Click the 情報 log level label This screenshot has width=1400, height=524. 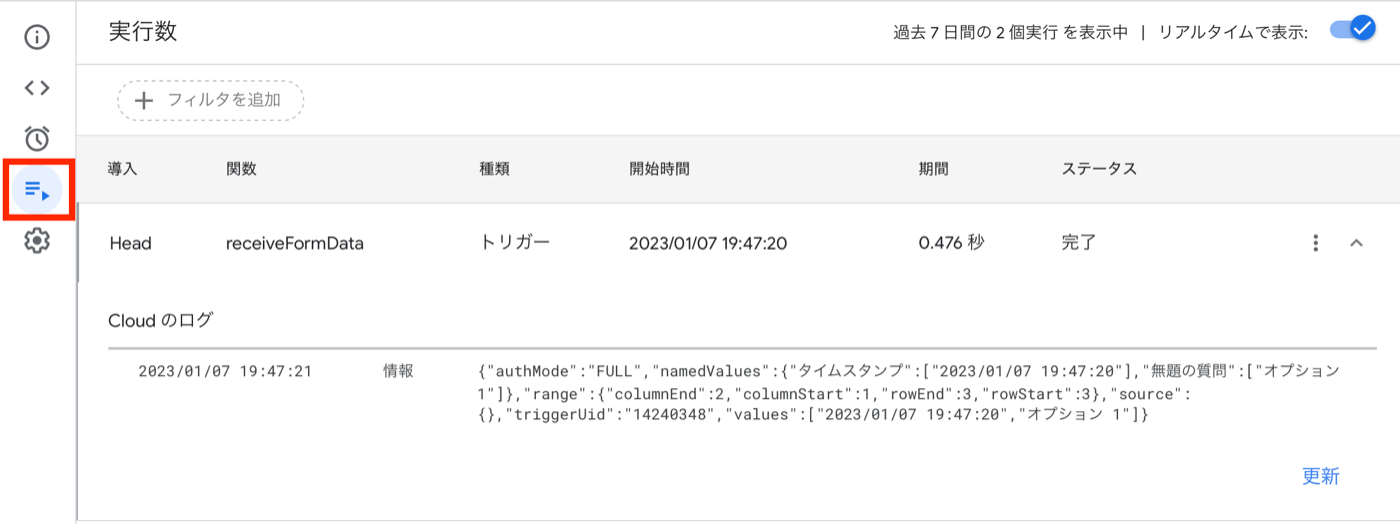(x=398, y=372)
